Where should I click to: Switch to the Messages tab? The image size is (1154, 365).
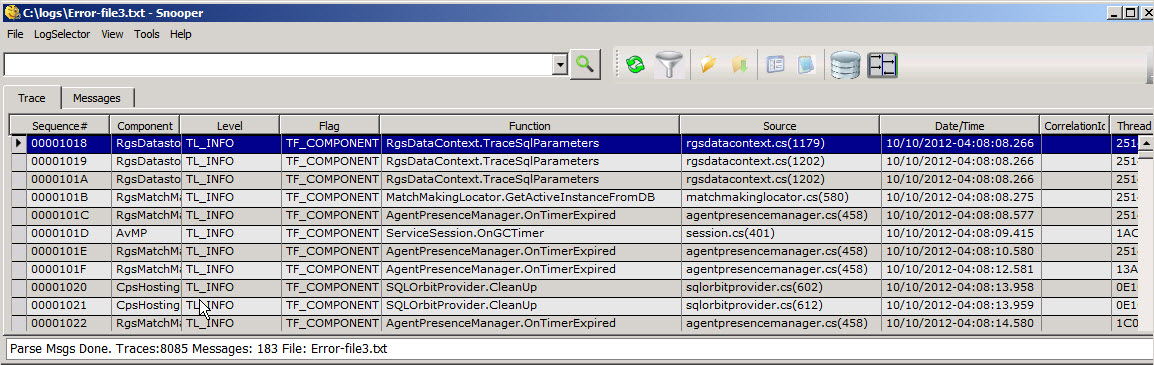click(97, 98)
